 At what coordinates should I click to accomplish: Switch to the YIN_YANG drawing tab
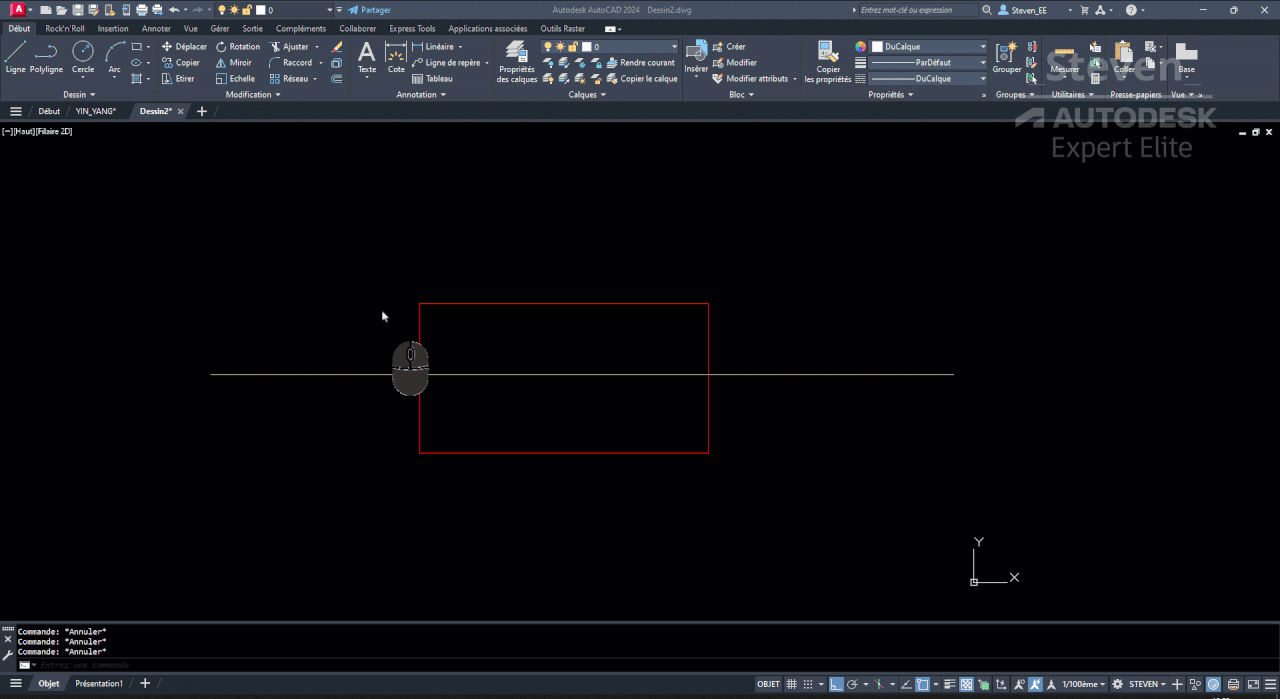pyautogui.click(x=96, y=111)
